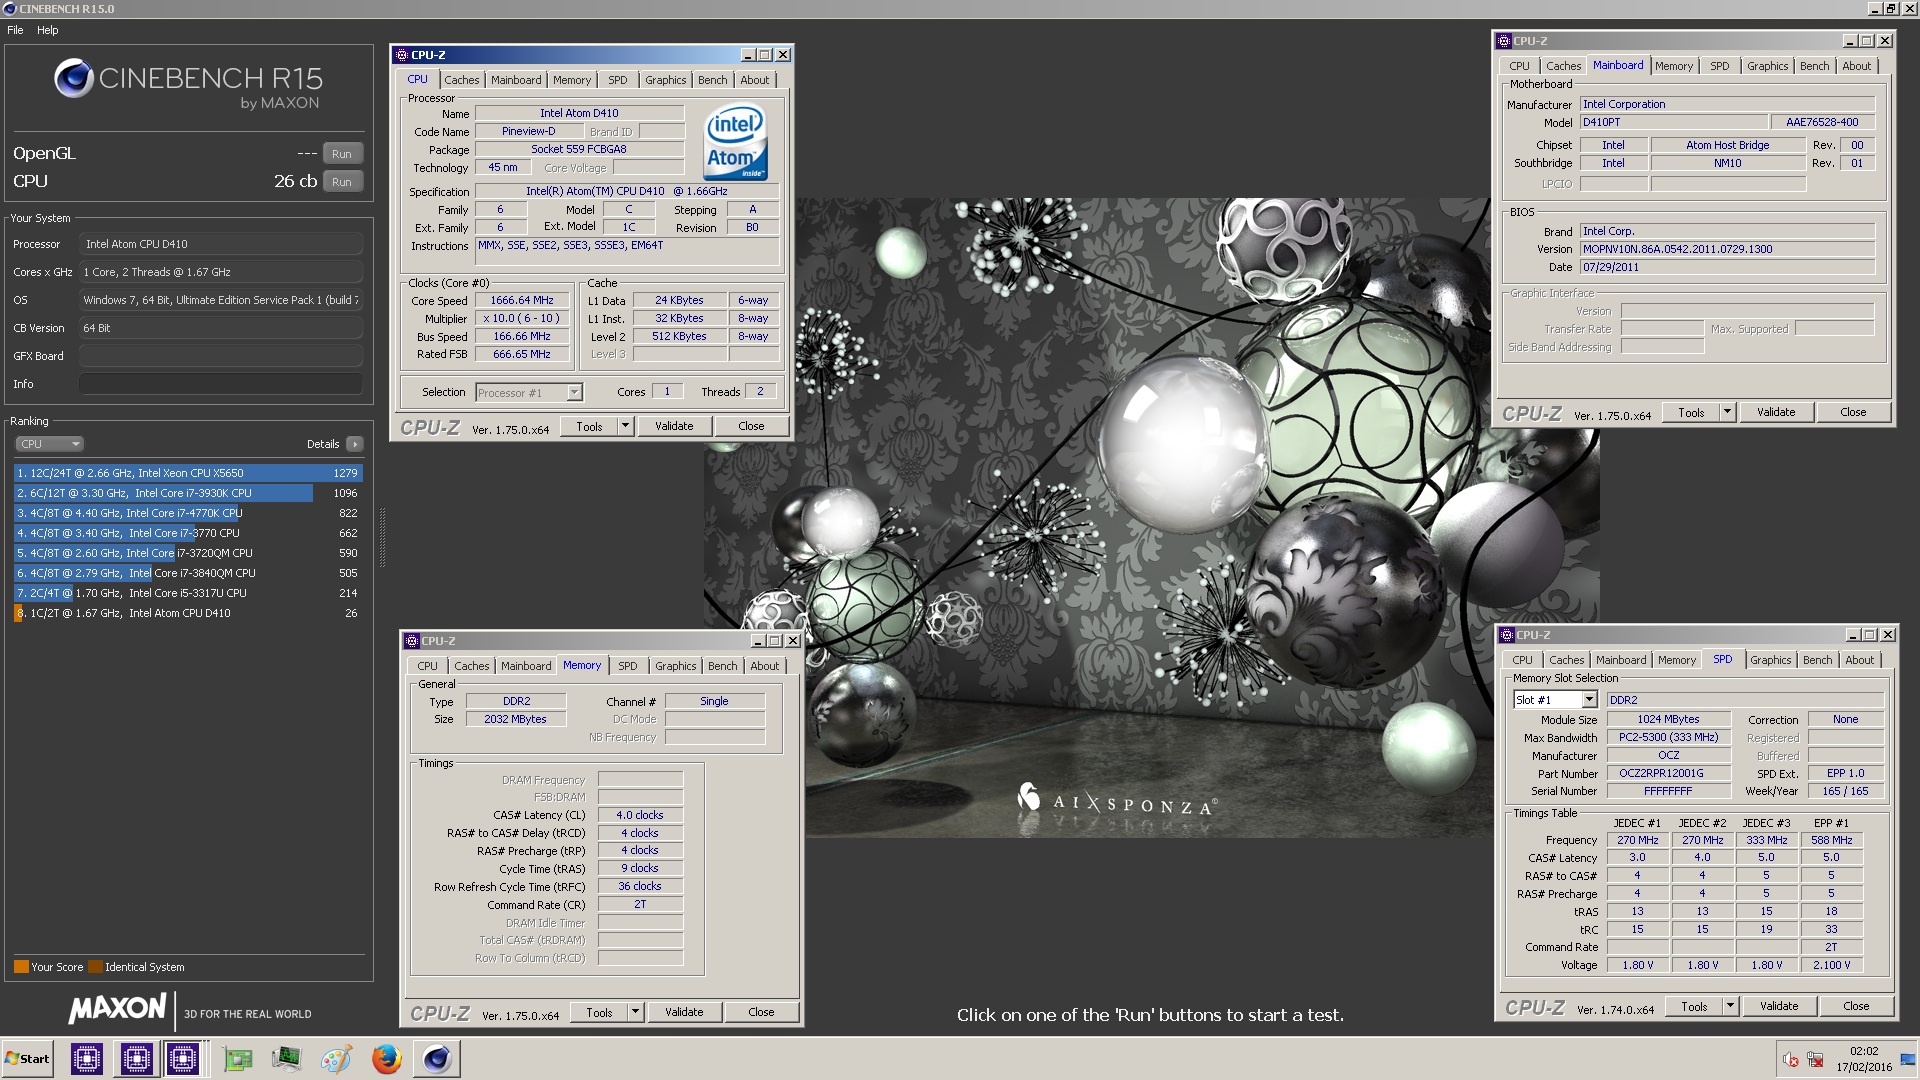Expand Tools arrow in CPU-Z SPD window
The width and height of the screenshot is (1920, 1080).
pos(1730,1007)
